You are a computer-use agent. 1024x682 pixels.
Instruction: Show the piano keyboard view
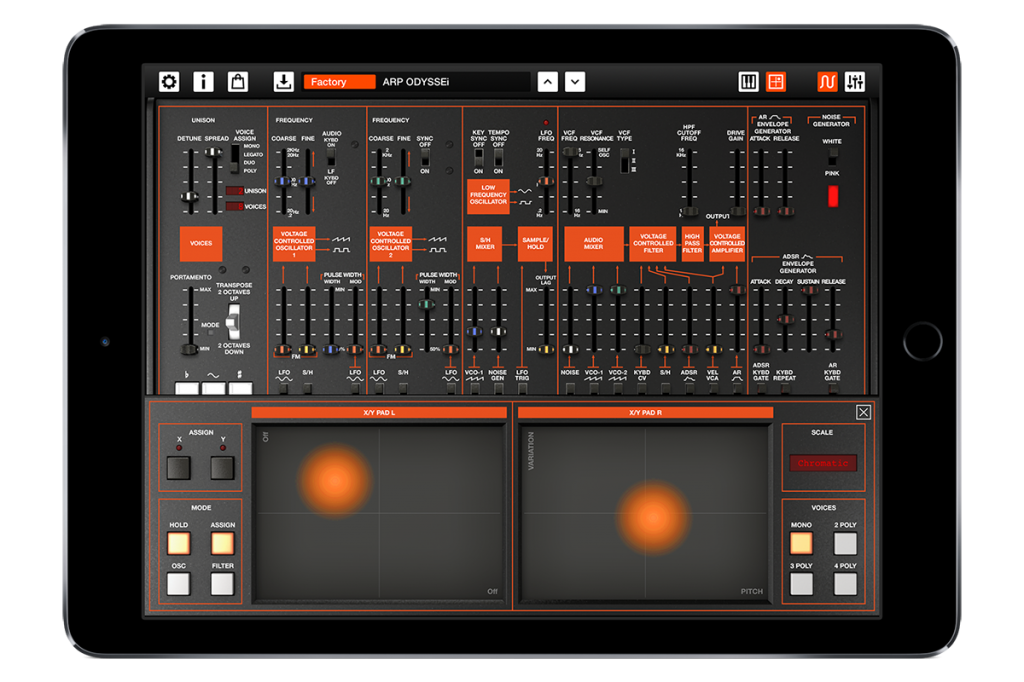click(748, 82)
